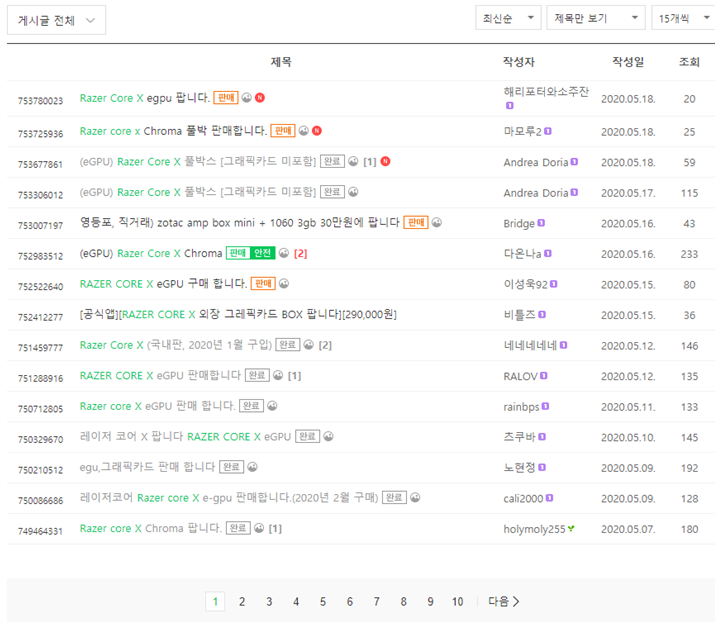Open post 'RAZER CORE X eGPU 판매합니다'
The height and width of the screenshot is (622, 715).
coord(160,375)
